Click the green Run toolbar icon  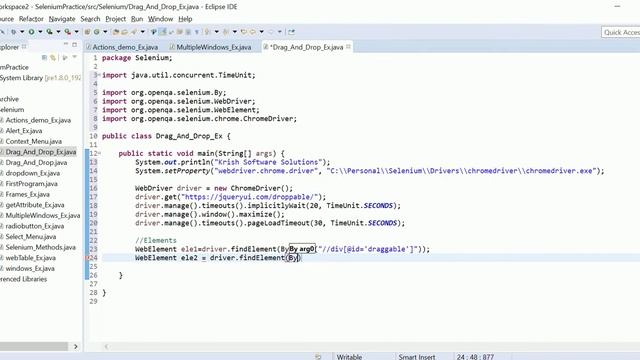click(x=31, y=31)
